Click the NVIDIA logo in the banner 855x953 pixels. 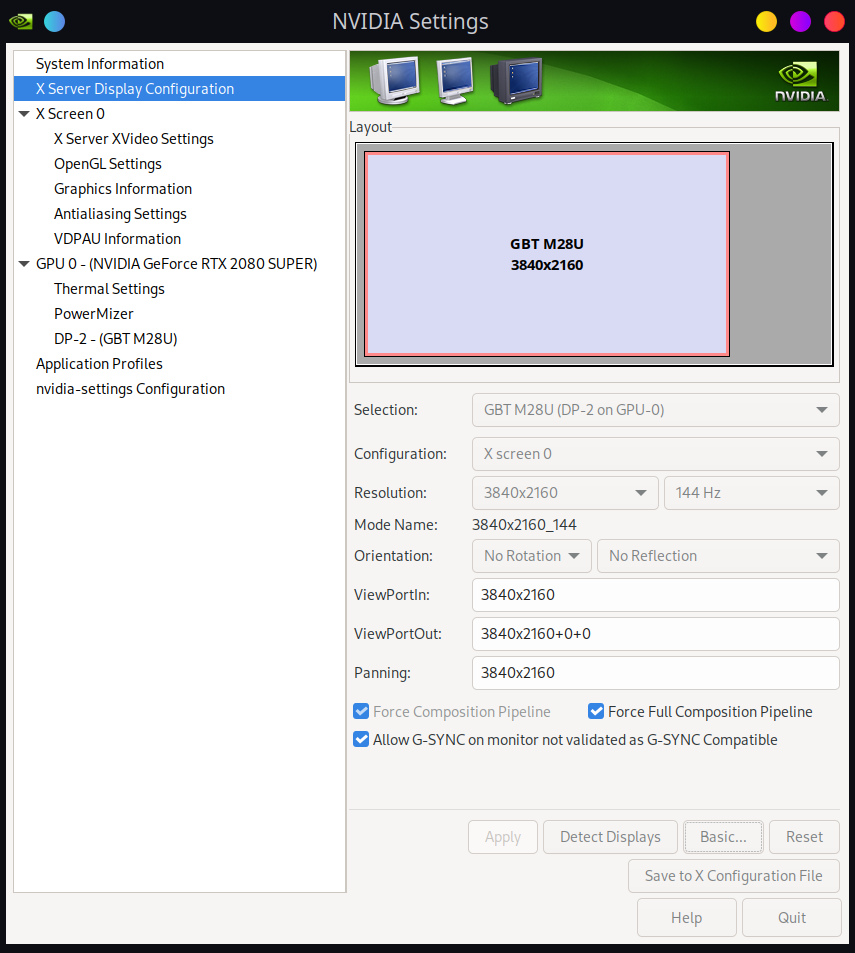click(x=800, y=81)
